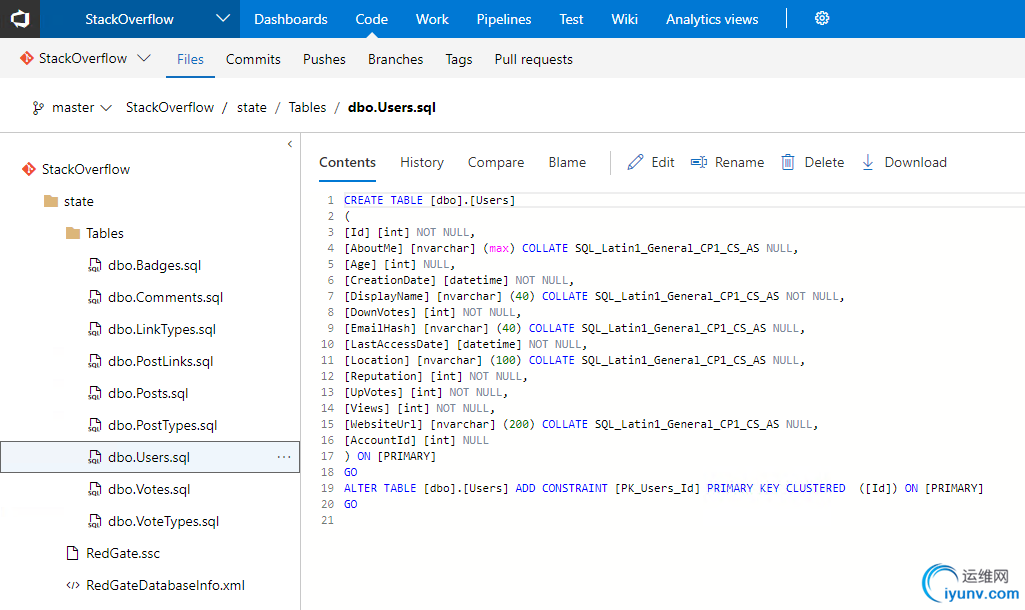Open dbo.Votes.sql in the tree
Image resolution: width=1025 pixels, height=610 pixels.
tap(150, 489)
